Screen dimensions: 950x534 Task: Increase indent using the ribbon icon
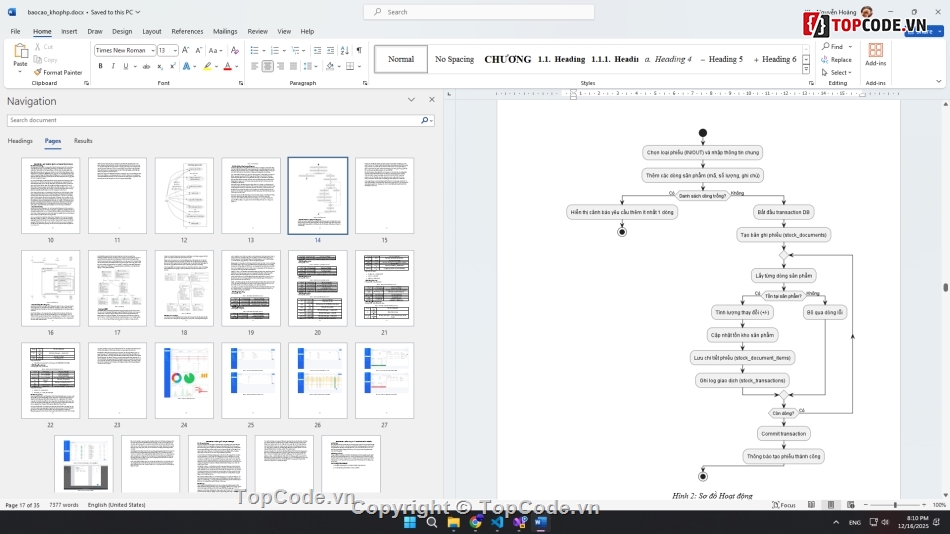[329, 50]
